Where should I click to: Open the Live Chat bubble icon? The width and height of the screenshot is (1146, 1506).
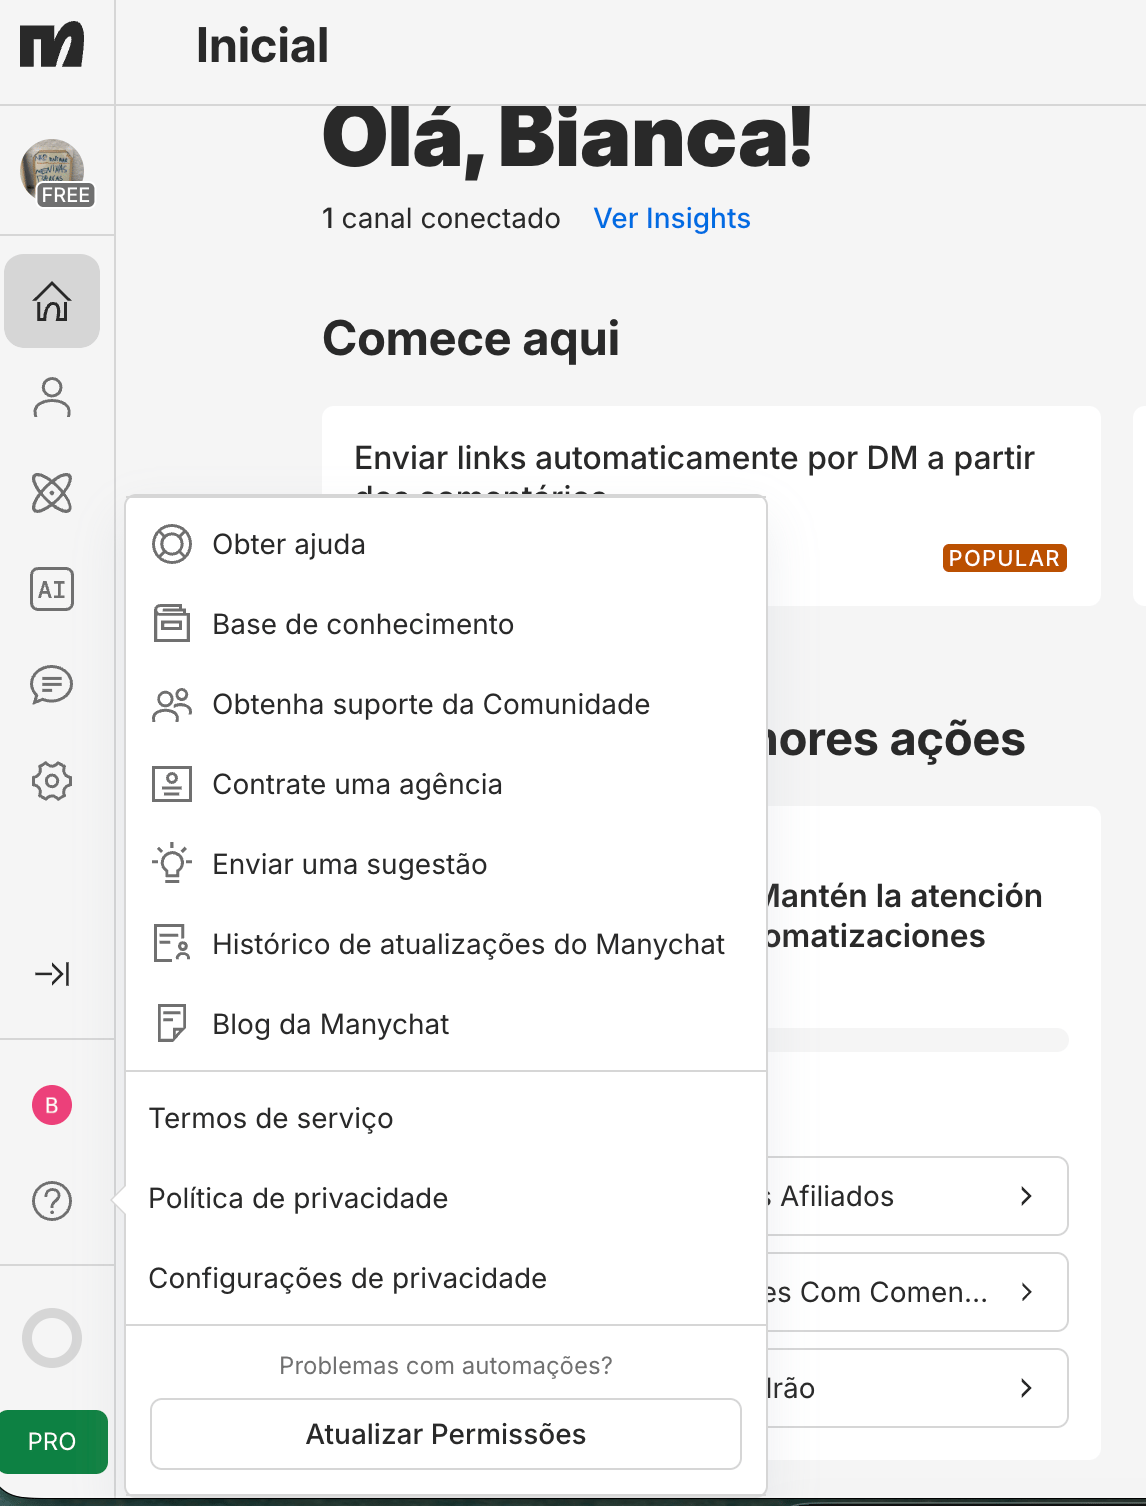(52, 685)
